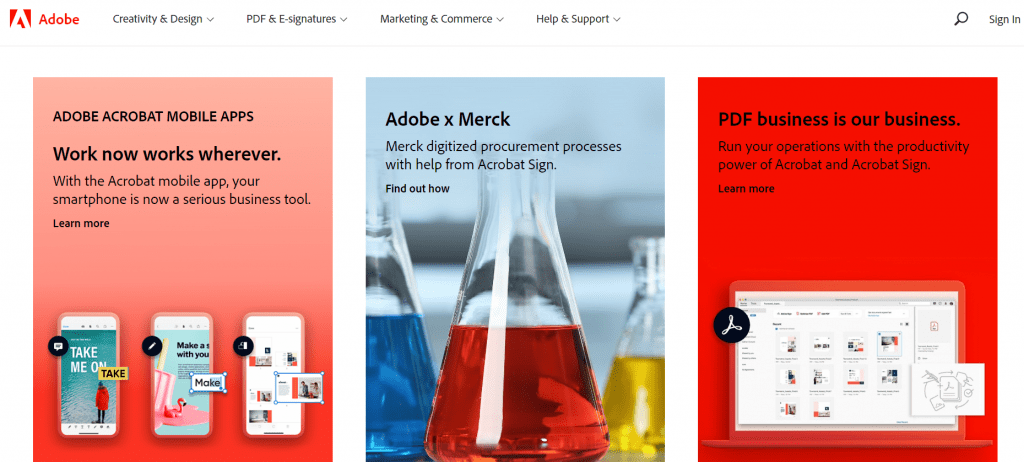Screen dimensions: 1024x462
Task: Click Learn more under PDF business card
Action: (746, 188)
